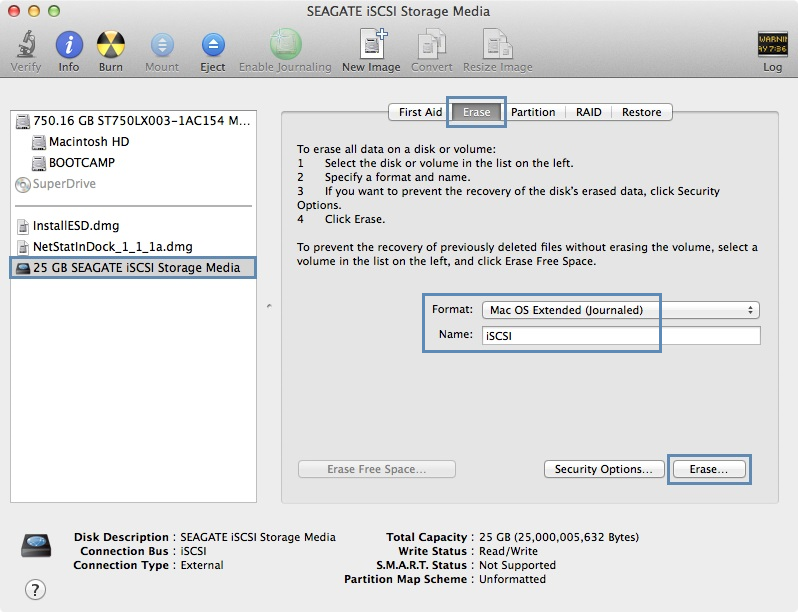Image resolution: width=798 pixels, height=612 pixels.
Task: Click the SEAGATE iSCSI disk icon in sidebar
Action: [23, 268]
